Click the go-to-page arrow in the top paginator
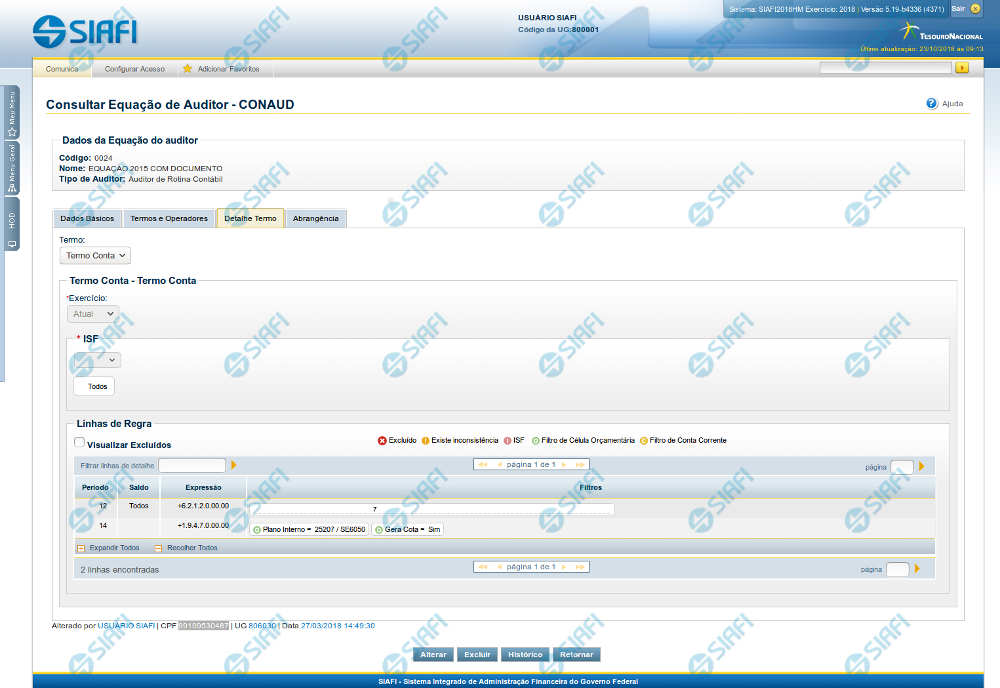The height and width of the screenshot is (688, 1000). (x=921, y=466)
